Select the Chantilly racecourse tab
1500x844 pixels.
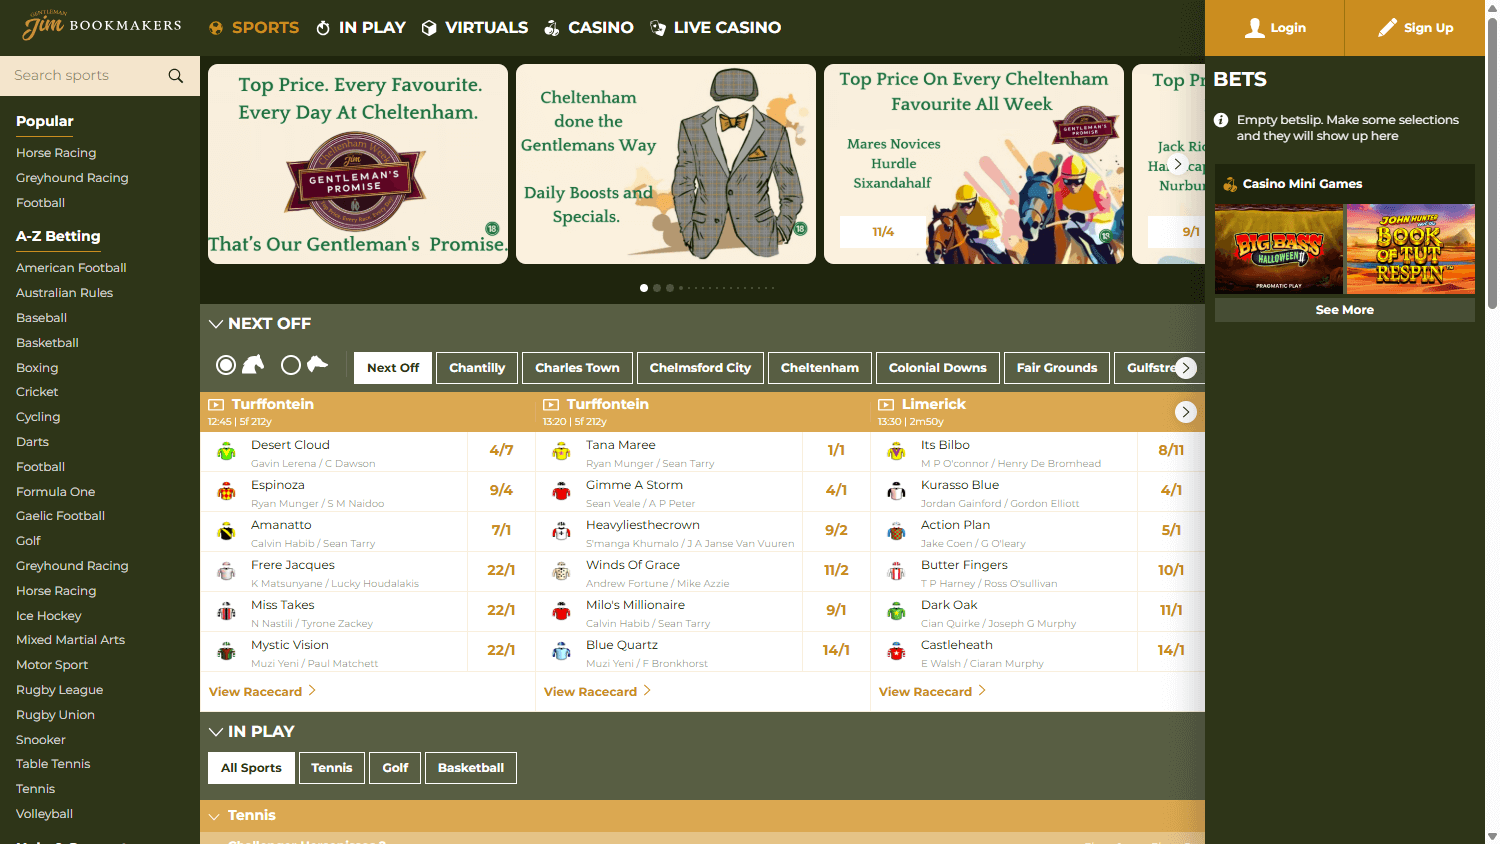pos(477,368)
